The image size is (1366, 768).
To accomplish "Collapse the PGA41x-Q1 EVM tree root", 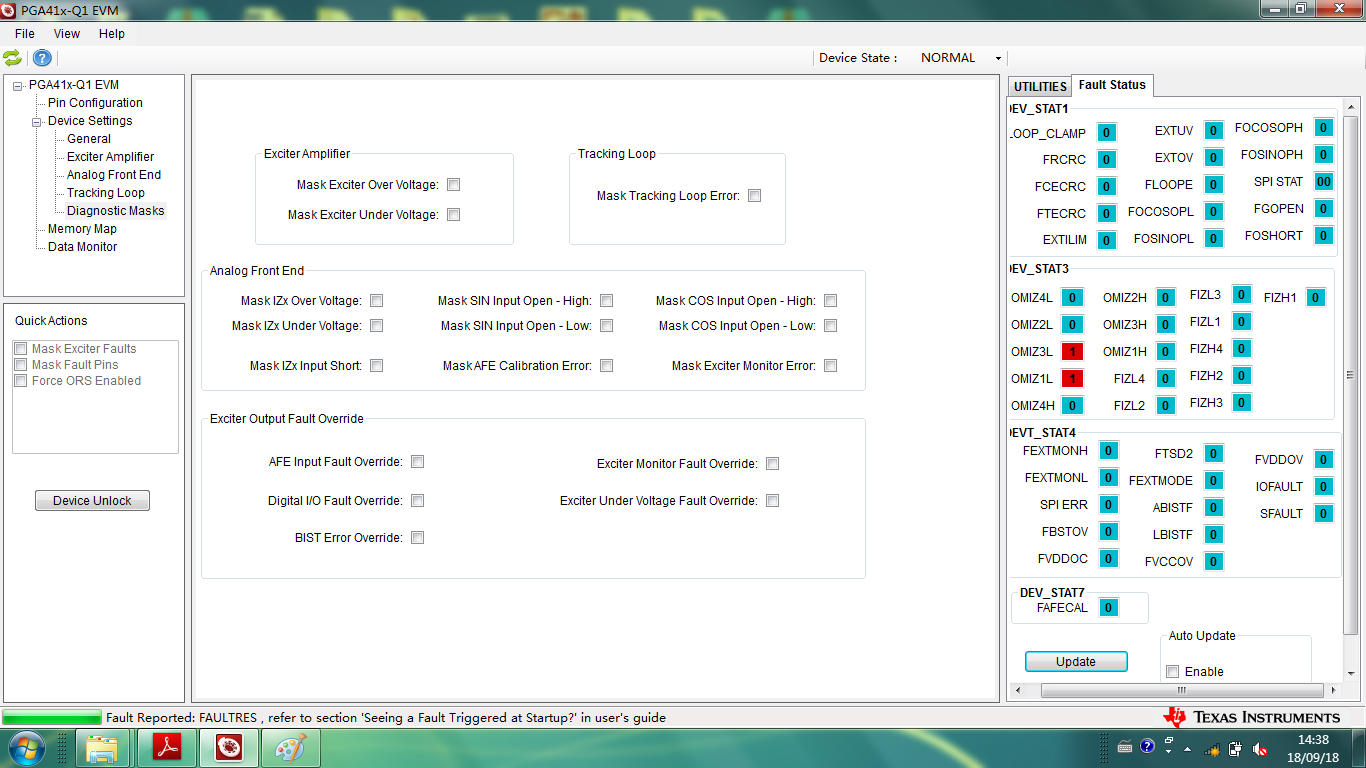I will 18,85.
